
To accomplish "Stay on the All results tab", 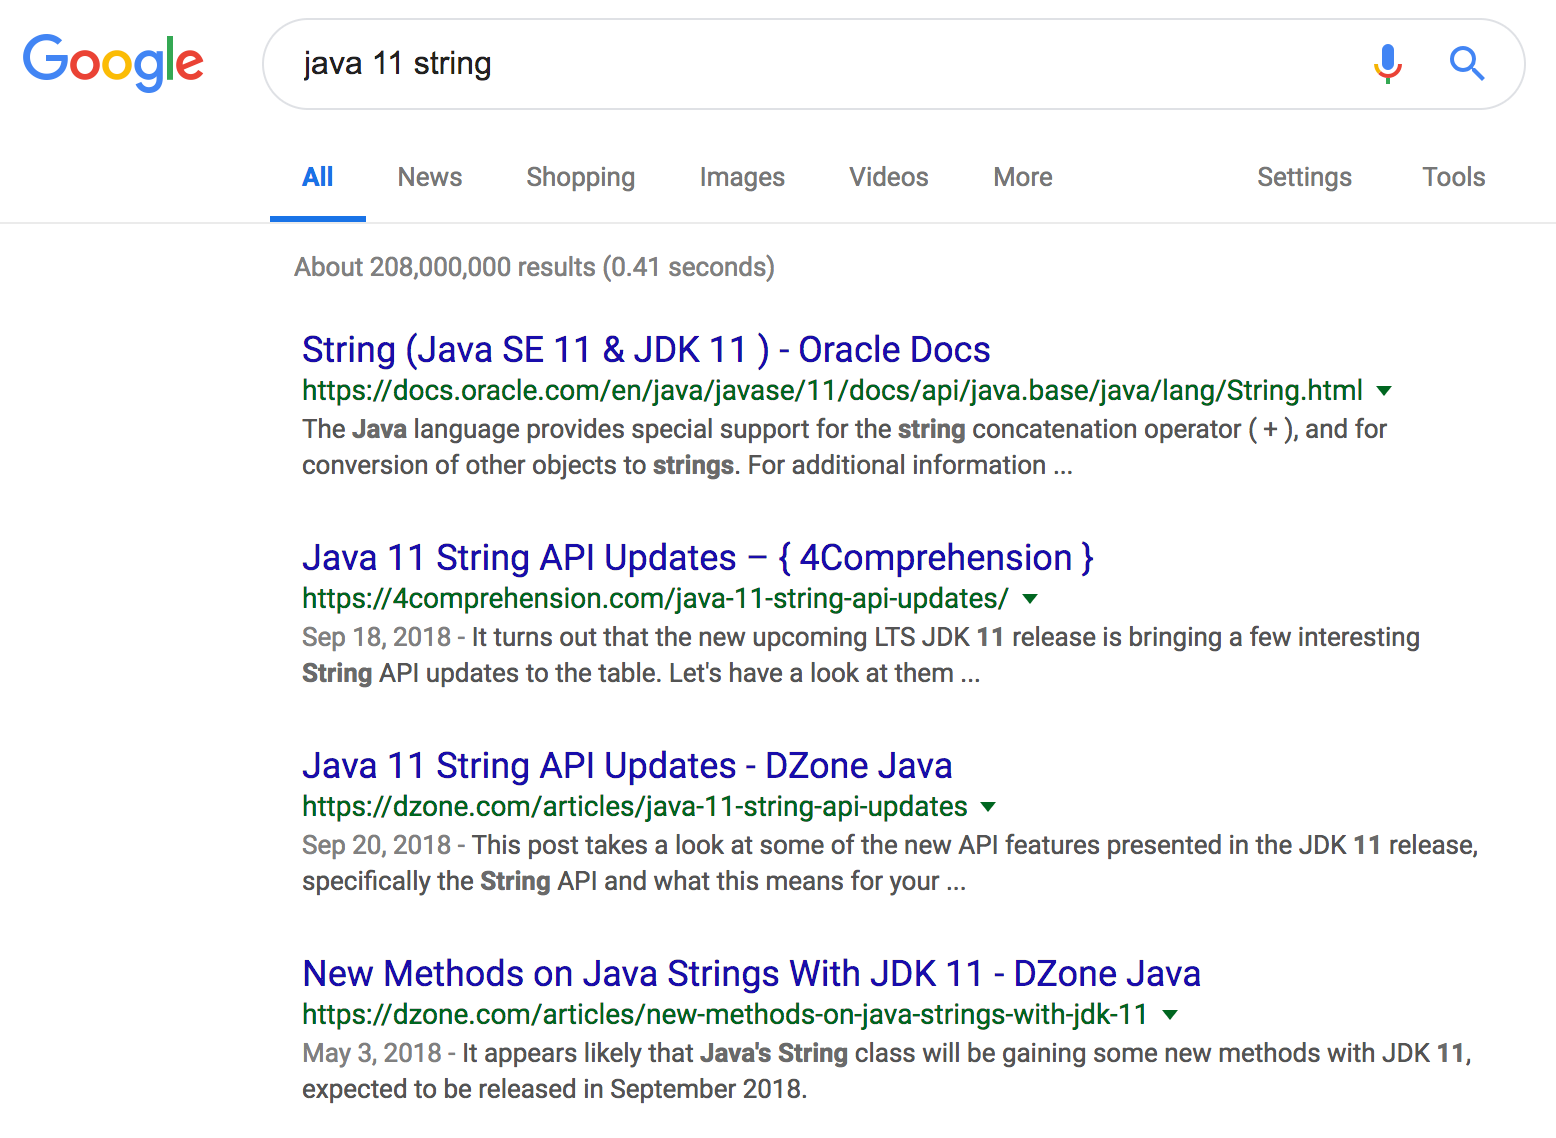I will [x=317, y=177].
